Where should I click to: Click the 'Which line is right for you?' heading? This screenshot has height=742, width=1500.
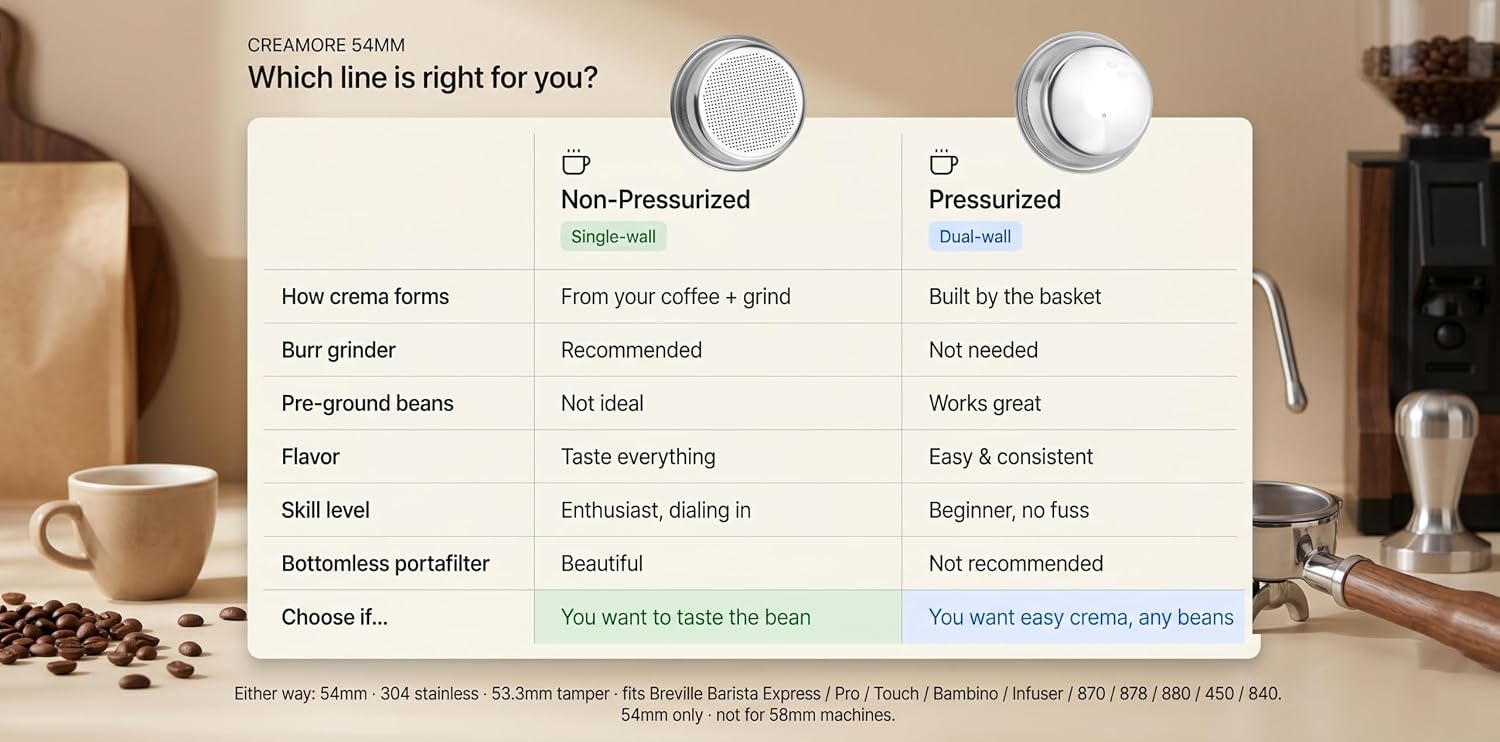pos(423,77)
